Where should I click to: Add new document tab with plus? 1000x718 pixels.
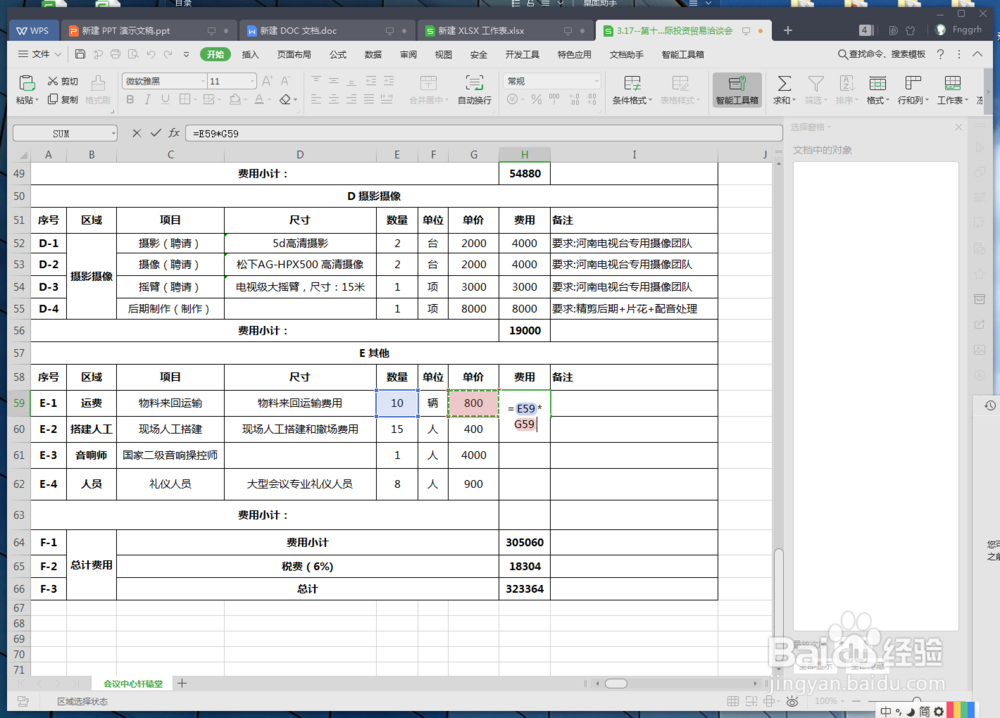pos(788,30)
